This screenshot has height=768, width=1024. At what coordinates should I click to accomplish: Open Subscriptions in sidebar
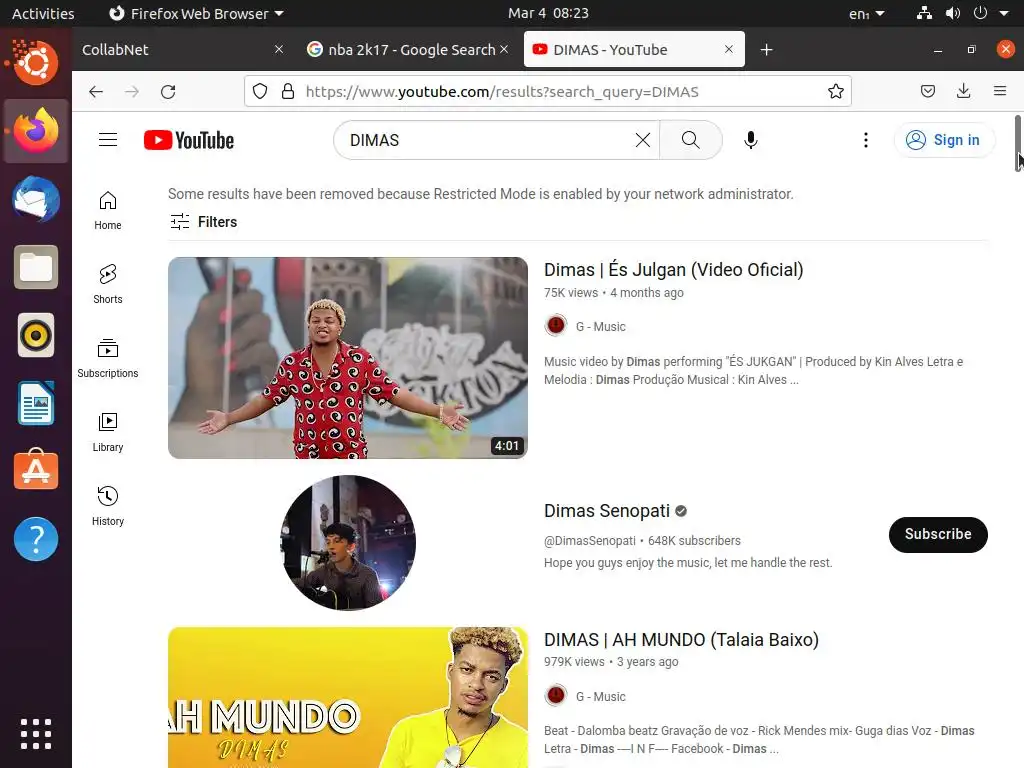(x=108, y=359)
